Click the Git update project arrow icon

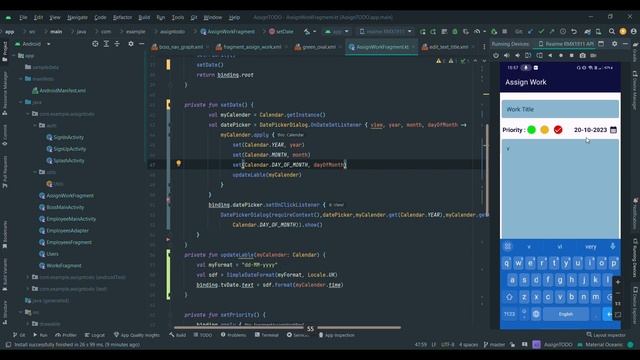pos(530,31)
